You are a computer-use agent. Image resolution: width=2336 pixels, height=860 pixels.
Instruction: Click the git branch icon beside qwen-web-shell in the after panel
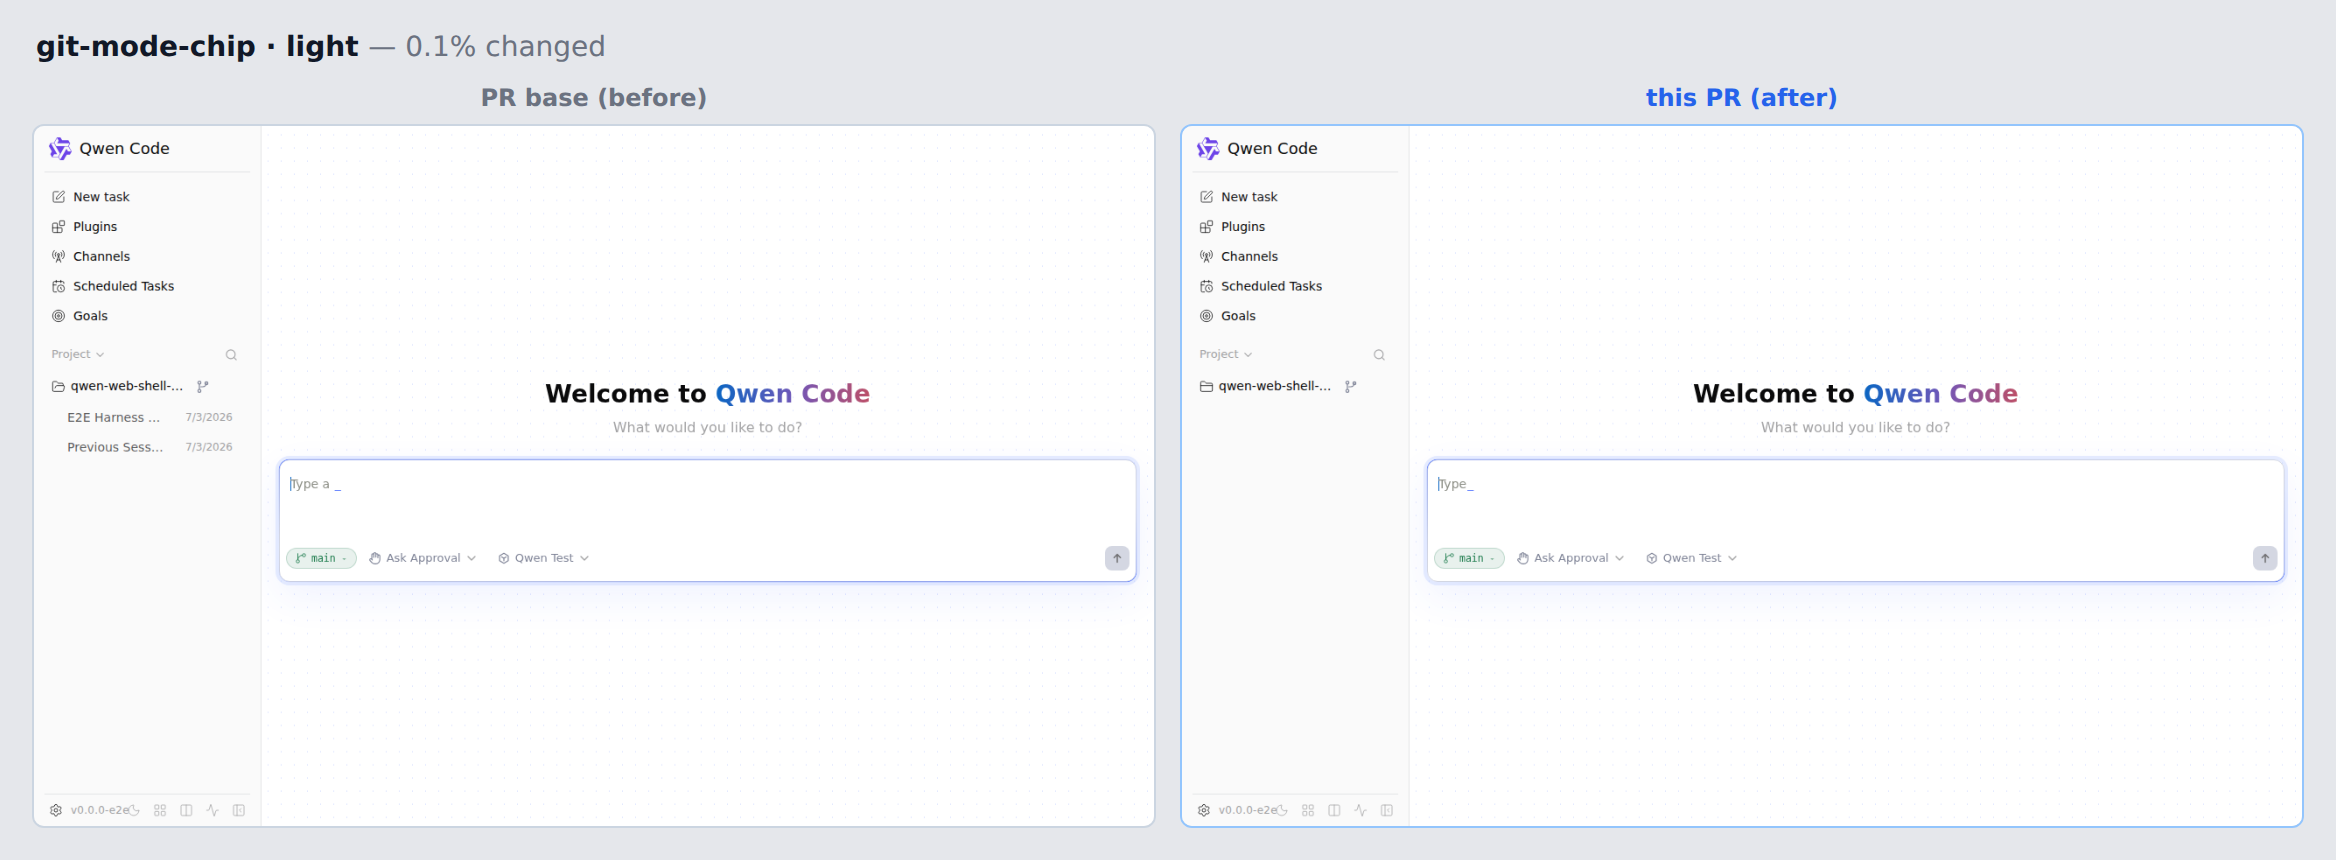click(1351, 386)
